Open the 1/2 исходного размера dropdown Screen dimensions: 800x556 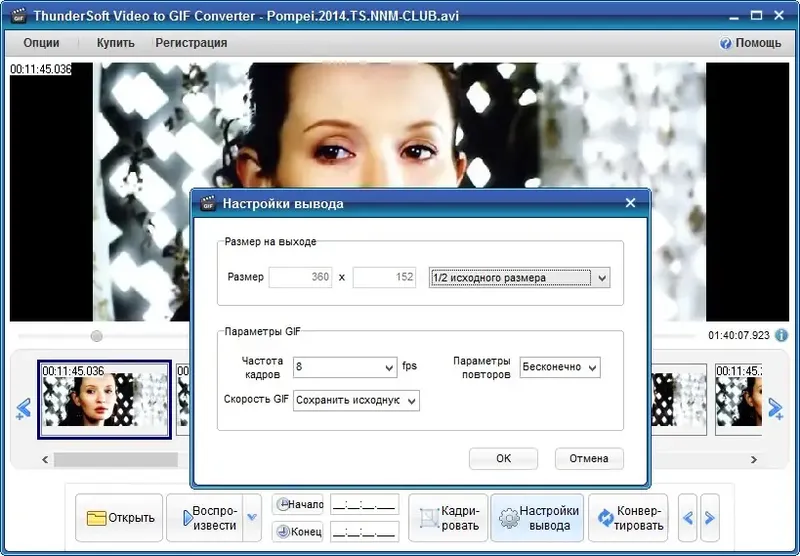[x=519, y=277]
